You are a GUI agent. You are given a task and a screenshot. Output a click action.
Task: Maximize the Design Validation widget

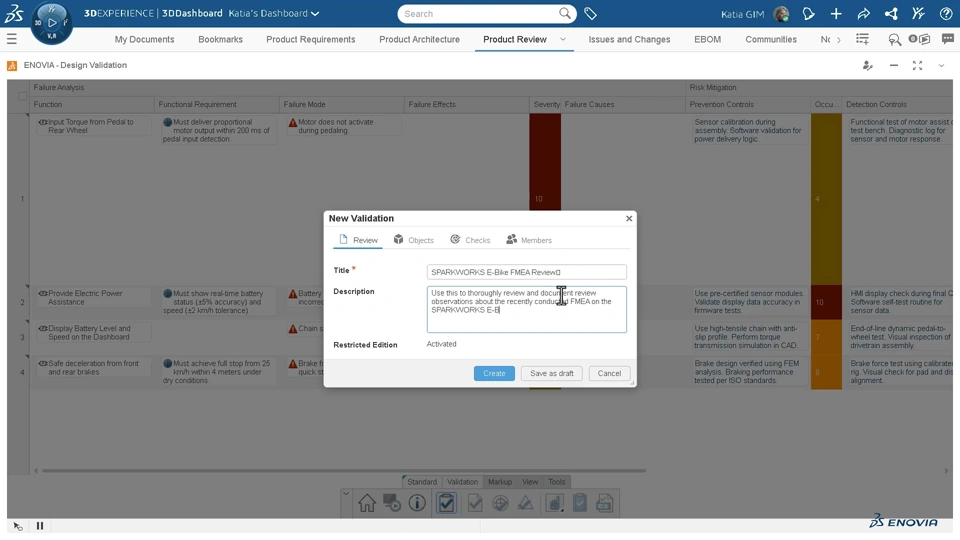point(917,66)
